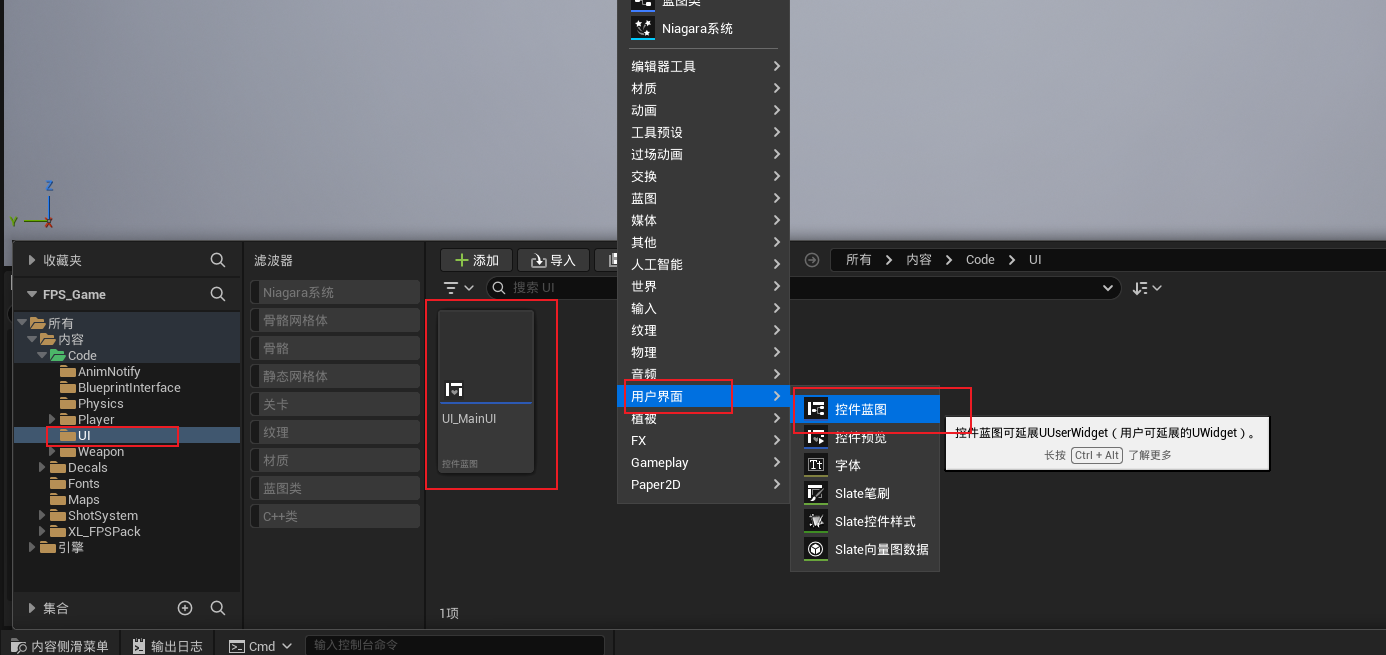Viewport: 1386px width, 655px height.
Task: Click the search icon in 集合 section
Action: (218, 608)
